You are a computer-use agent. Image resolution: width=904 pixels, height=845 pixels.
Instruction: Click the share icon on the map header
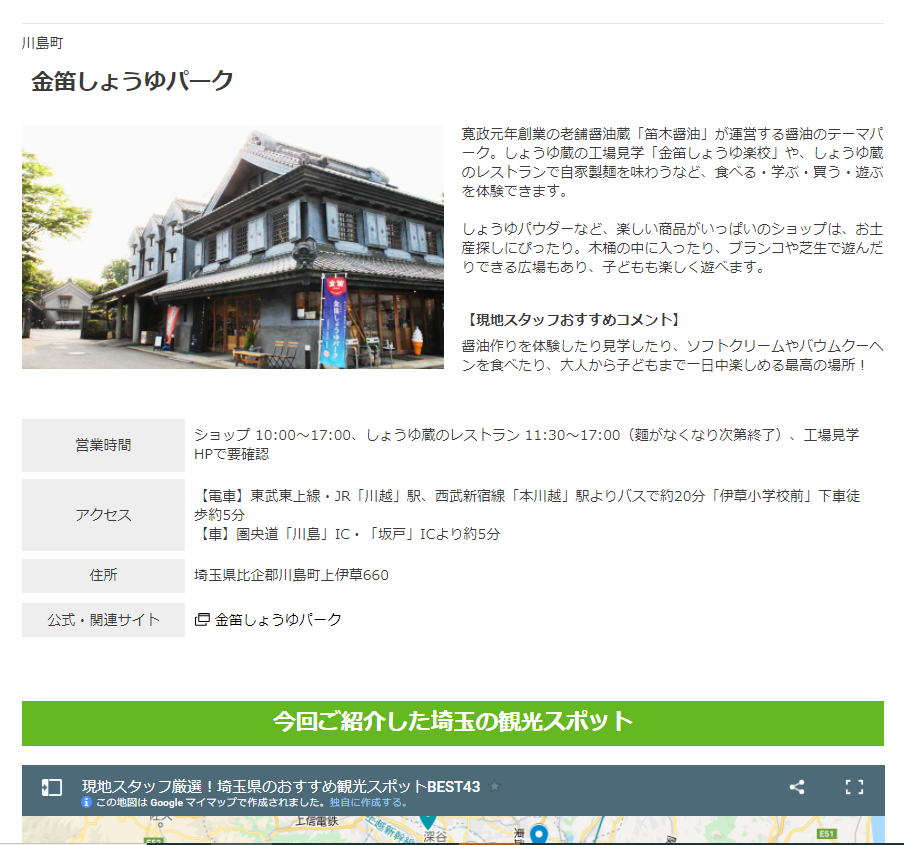coord(797,787)
